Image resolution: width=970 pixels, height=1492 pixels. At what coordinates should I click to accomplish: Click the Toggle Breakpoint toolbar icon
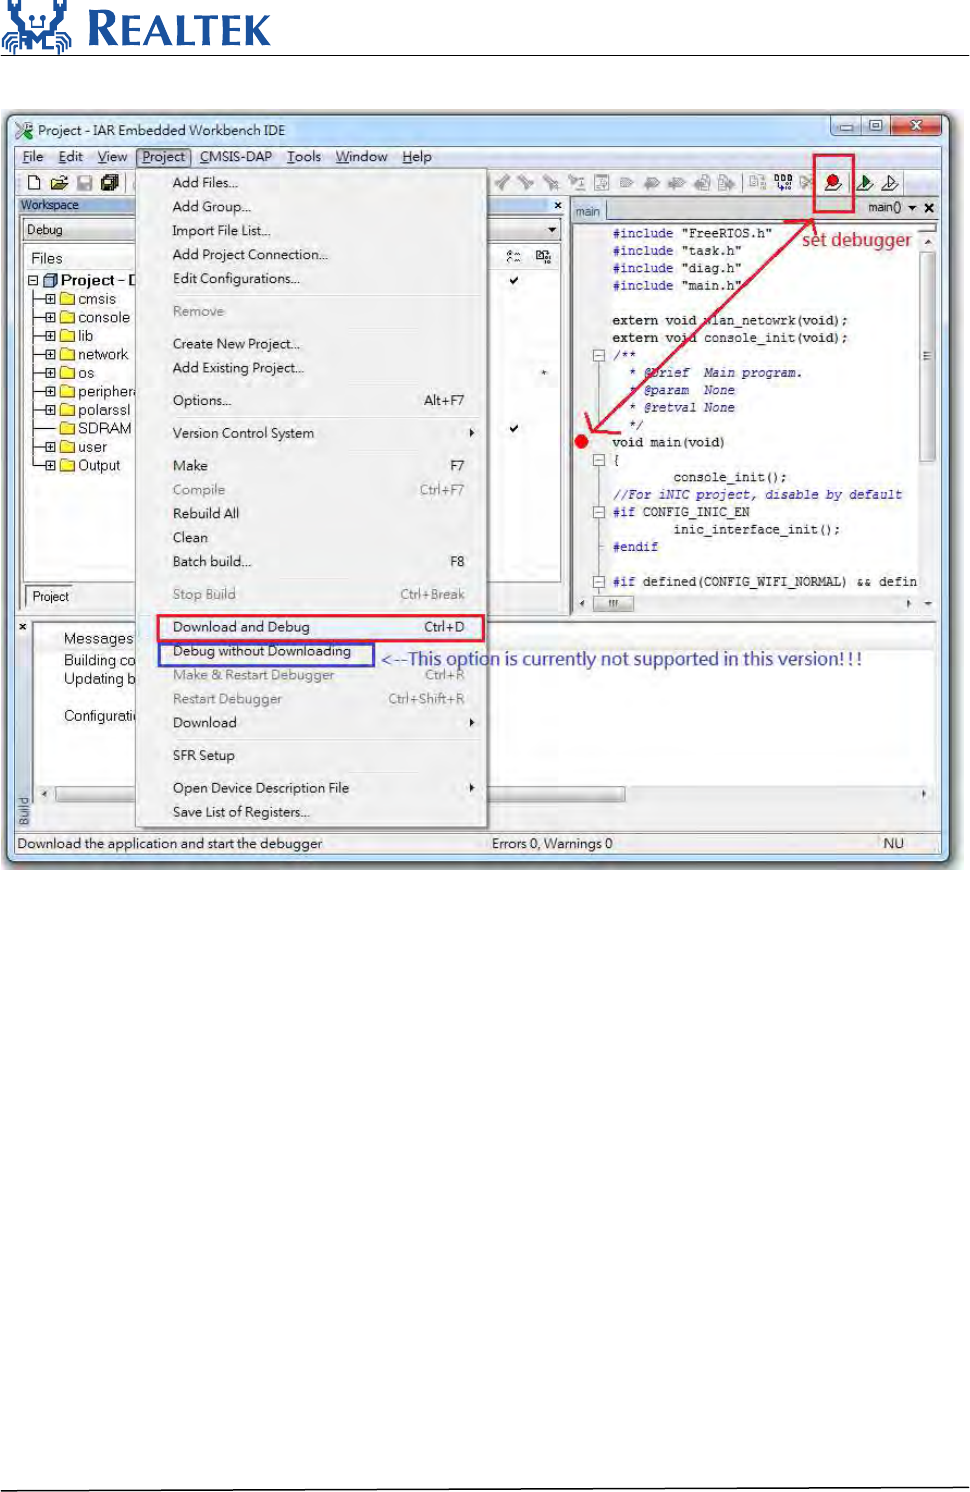832,182
